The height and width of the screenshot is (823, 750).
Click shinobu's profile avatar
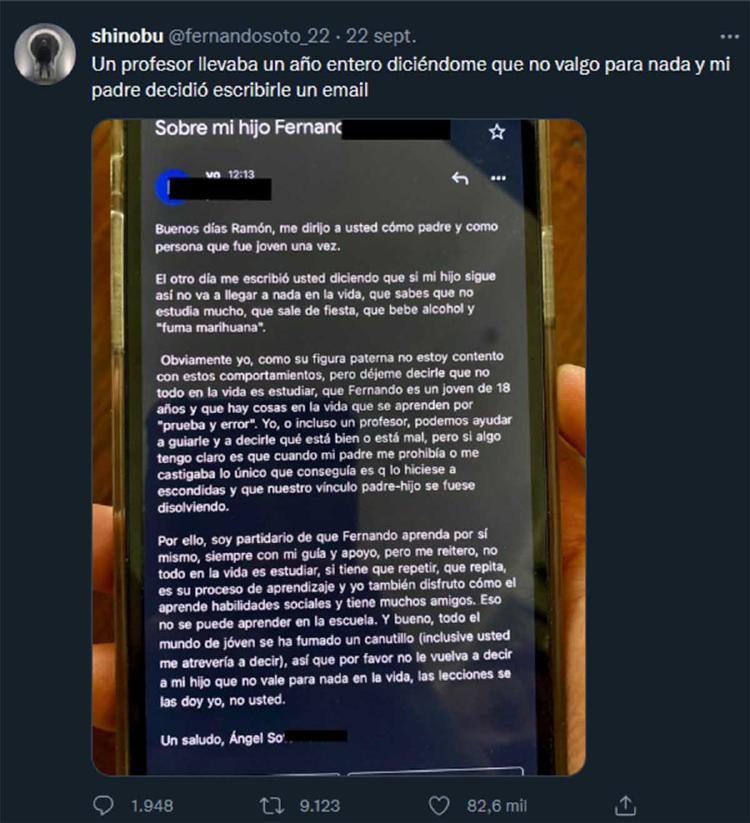(45, 54)
